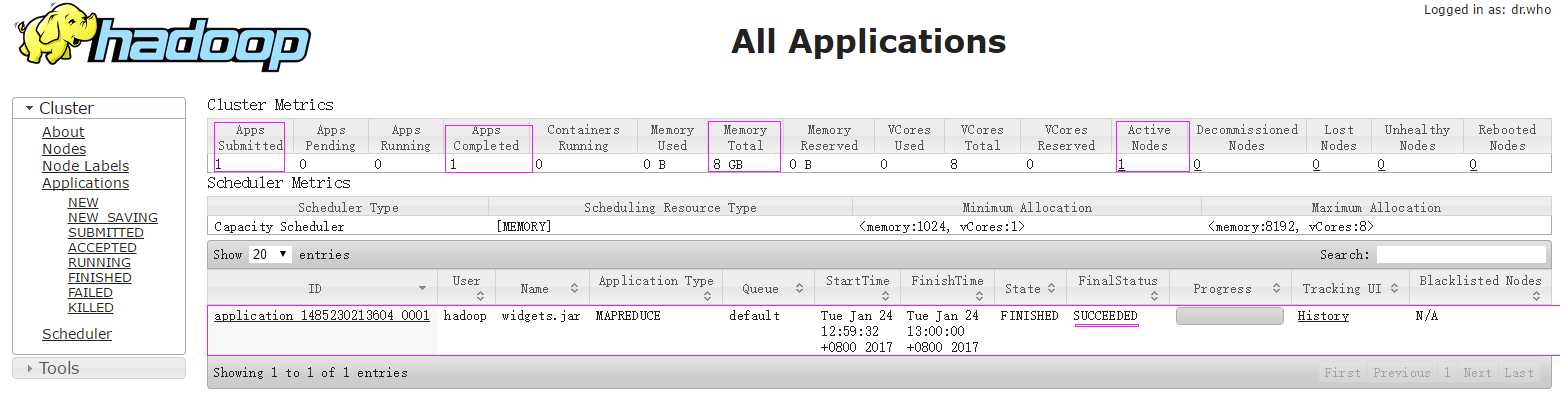Go to Previous page of entries
This screenshot has height=399, width=1560.
1401,373
